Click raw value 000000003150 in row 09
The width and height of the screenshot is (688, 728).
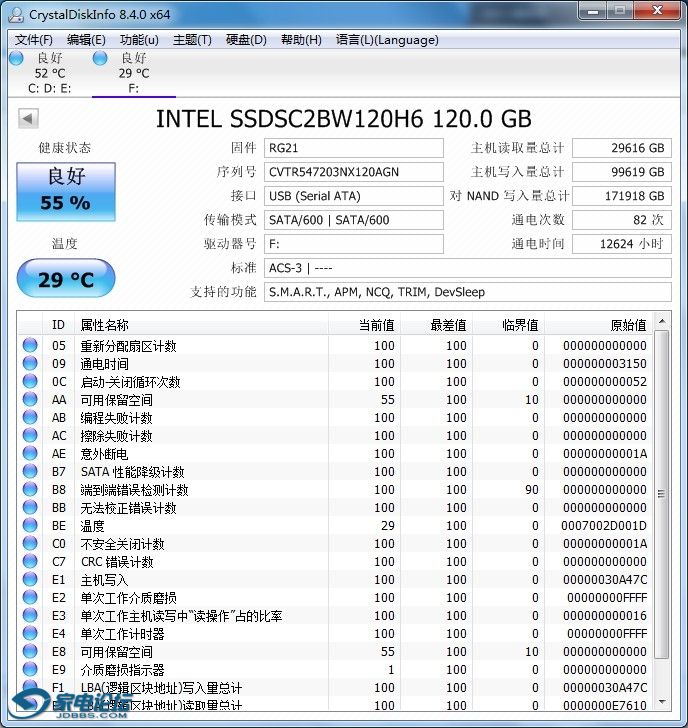[605, 364]
